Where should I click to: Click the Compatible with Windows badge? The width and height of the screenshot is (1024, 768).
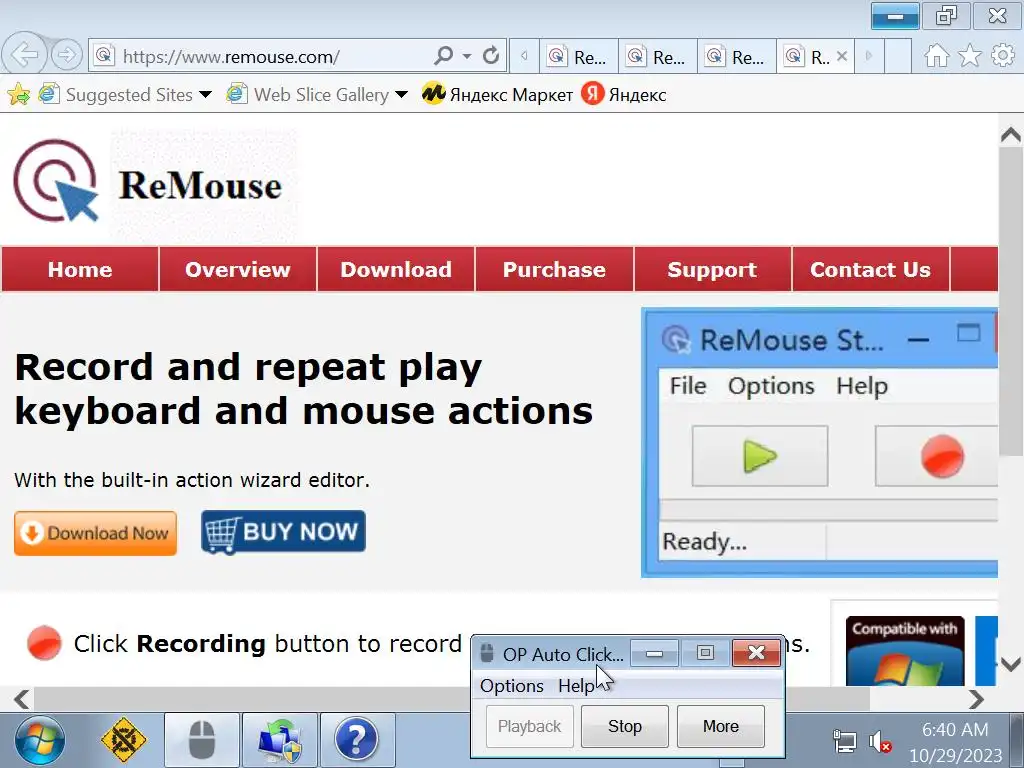[x=904, y=650]
